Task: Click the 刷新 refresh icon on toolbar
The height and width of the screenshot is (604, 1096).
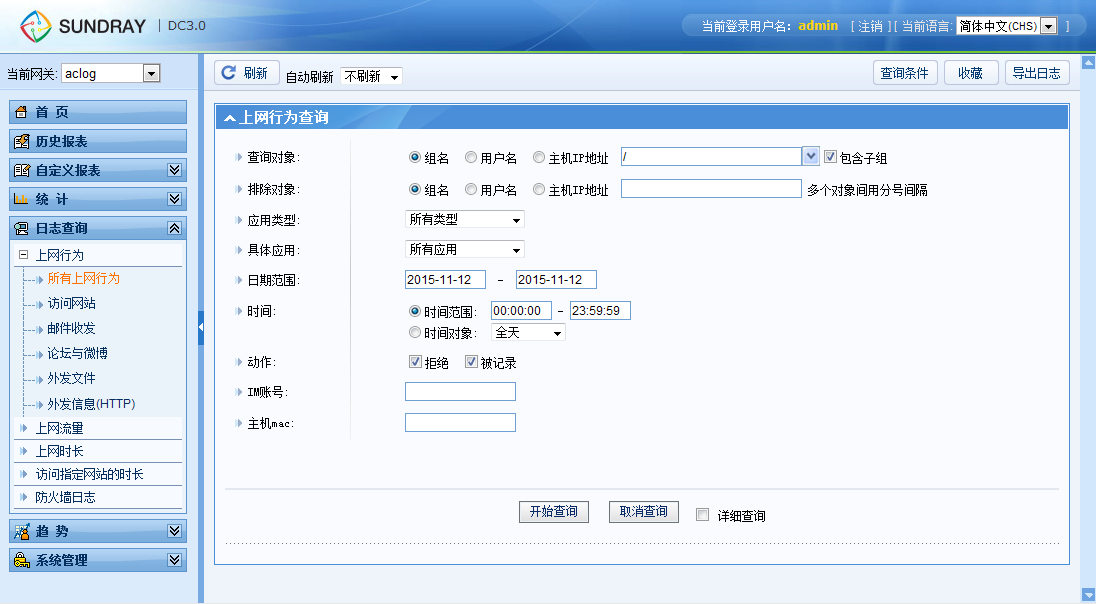Action: click(228, 74)
